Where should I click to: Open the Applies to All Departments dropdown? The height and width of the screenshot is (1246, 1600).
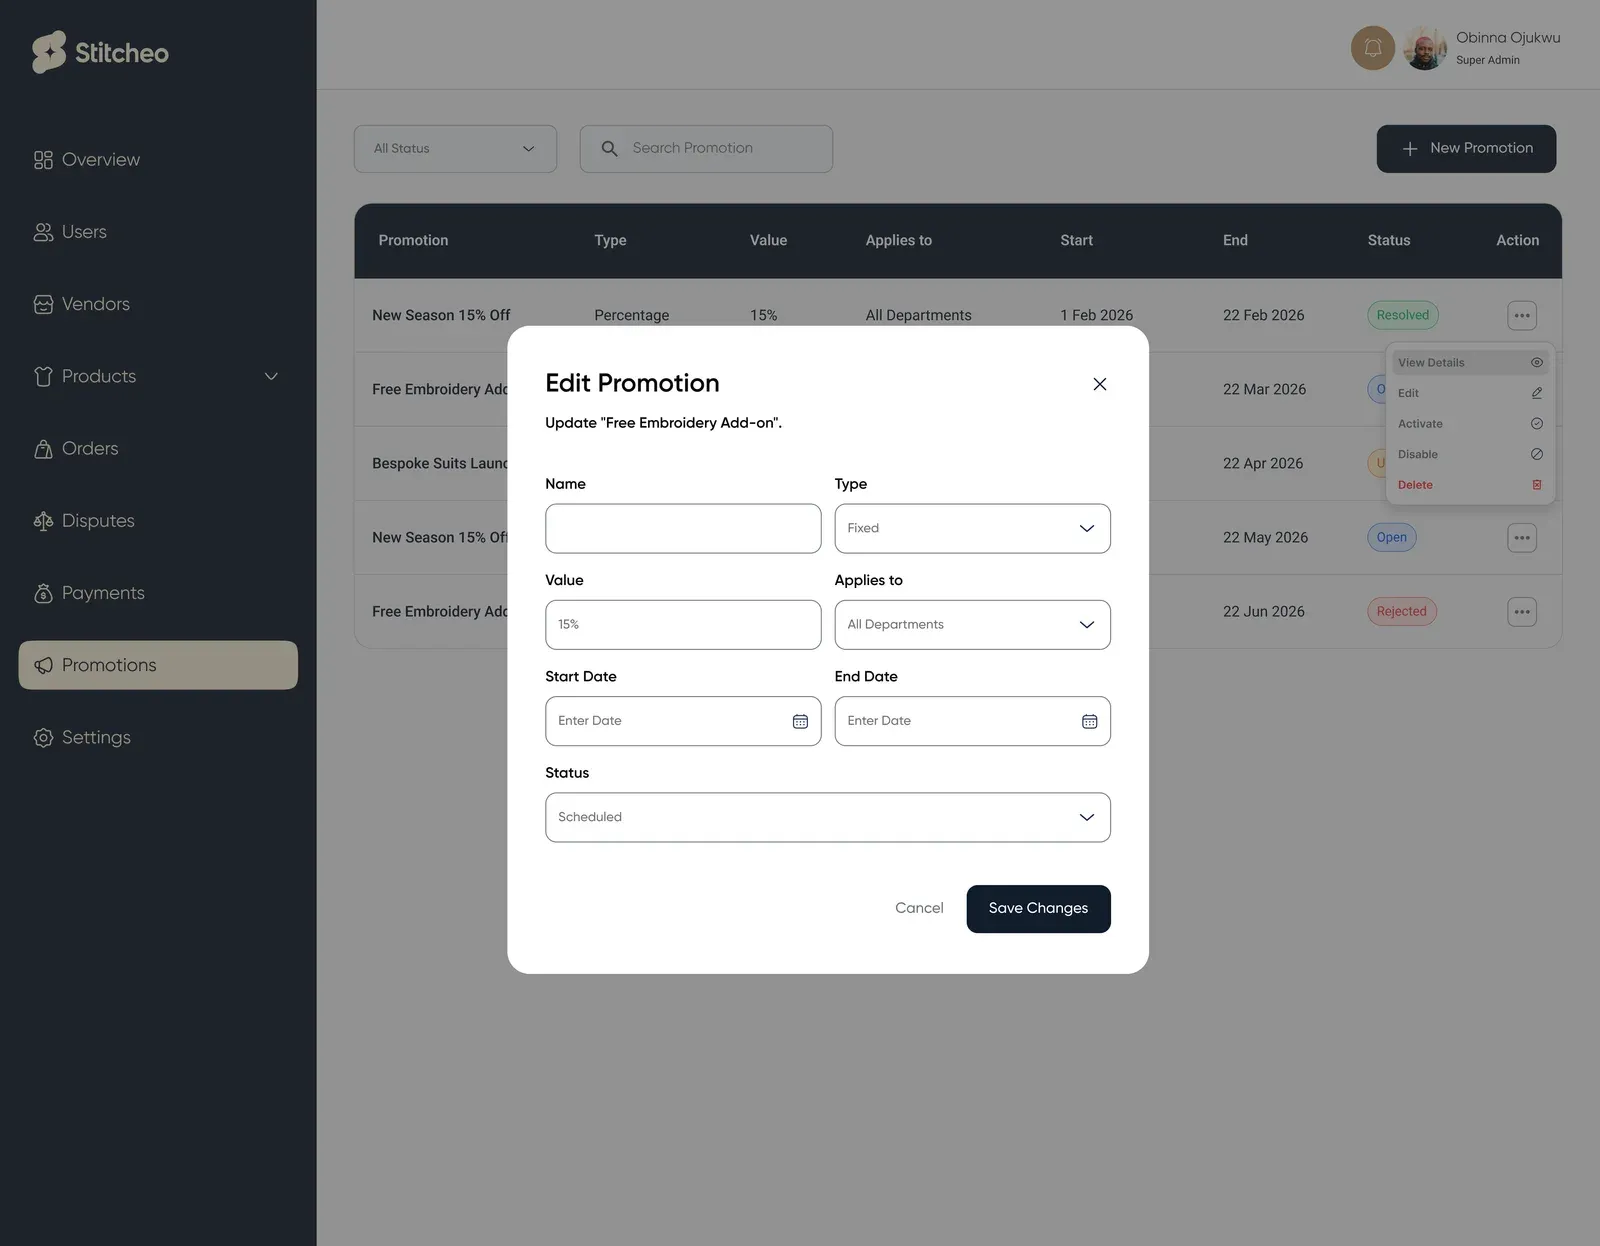[973, 625]
